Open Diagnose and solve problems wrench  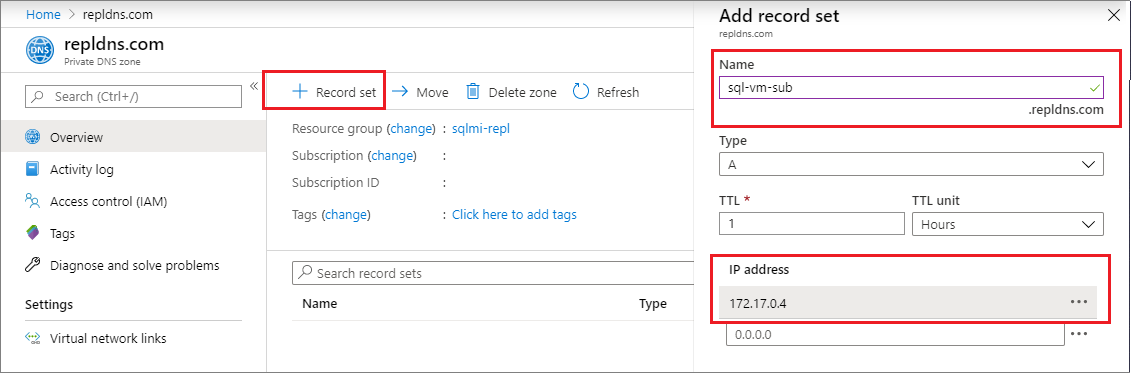click(32, 265)
